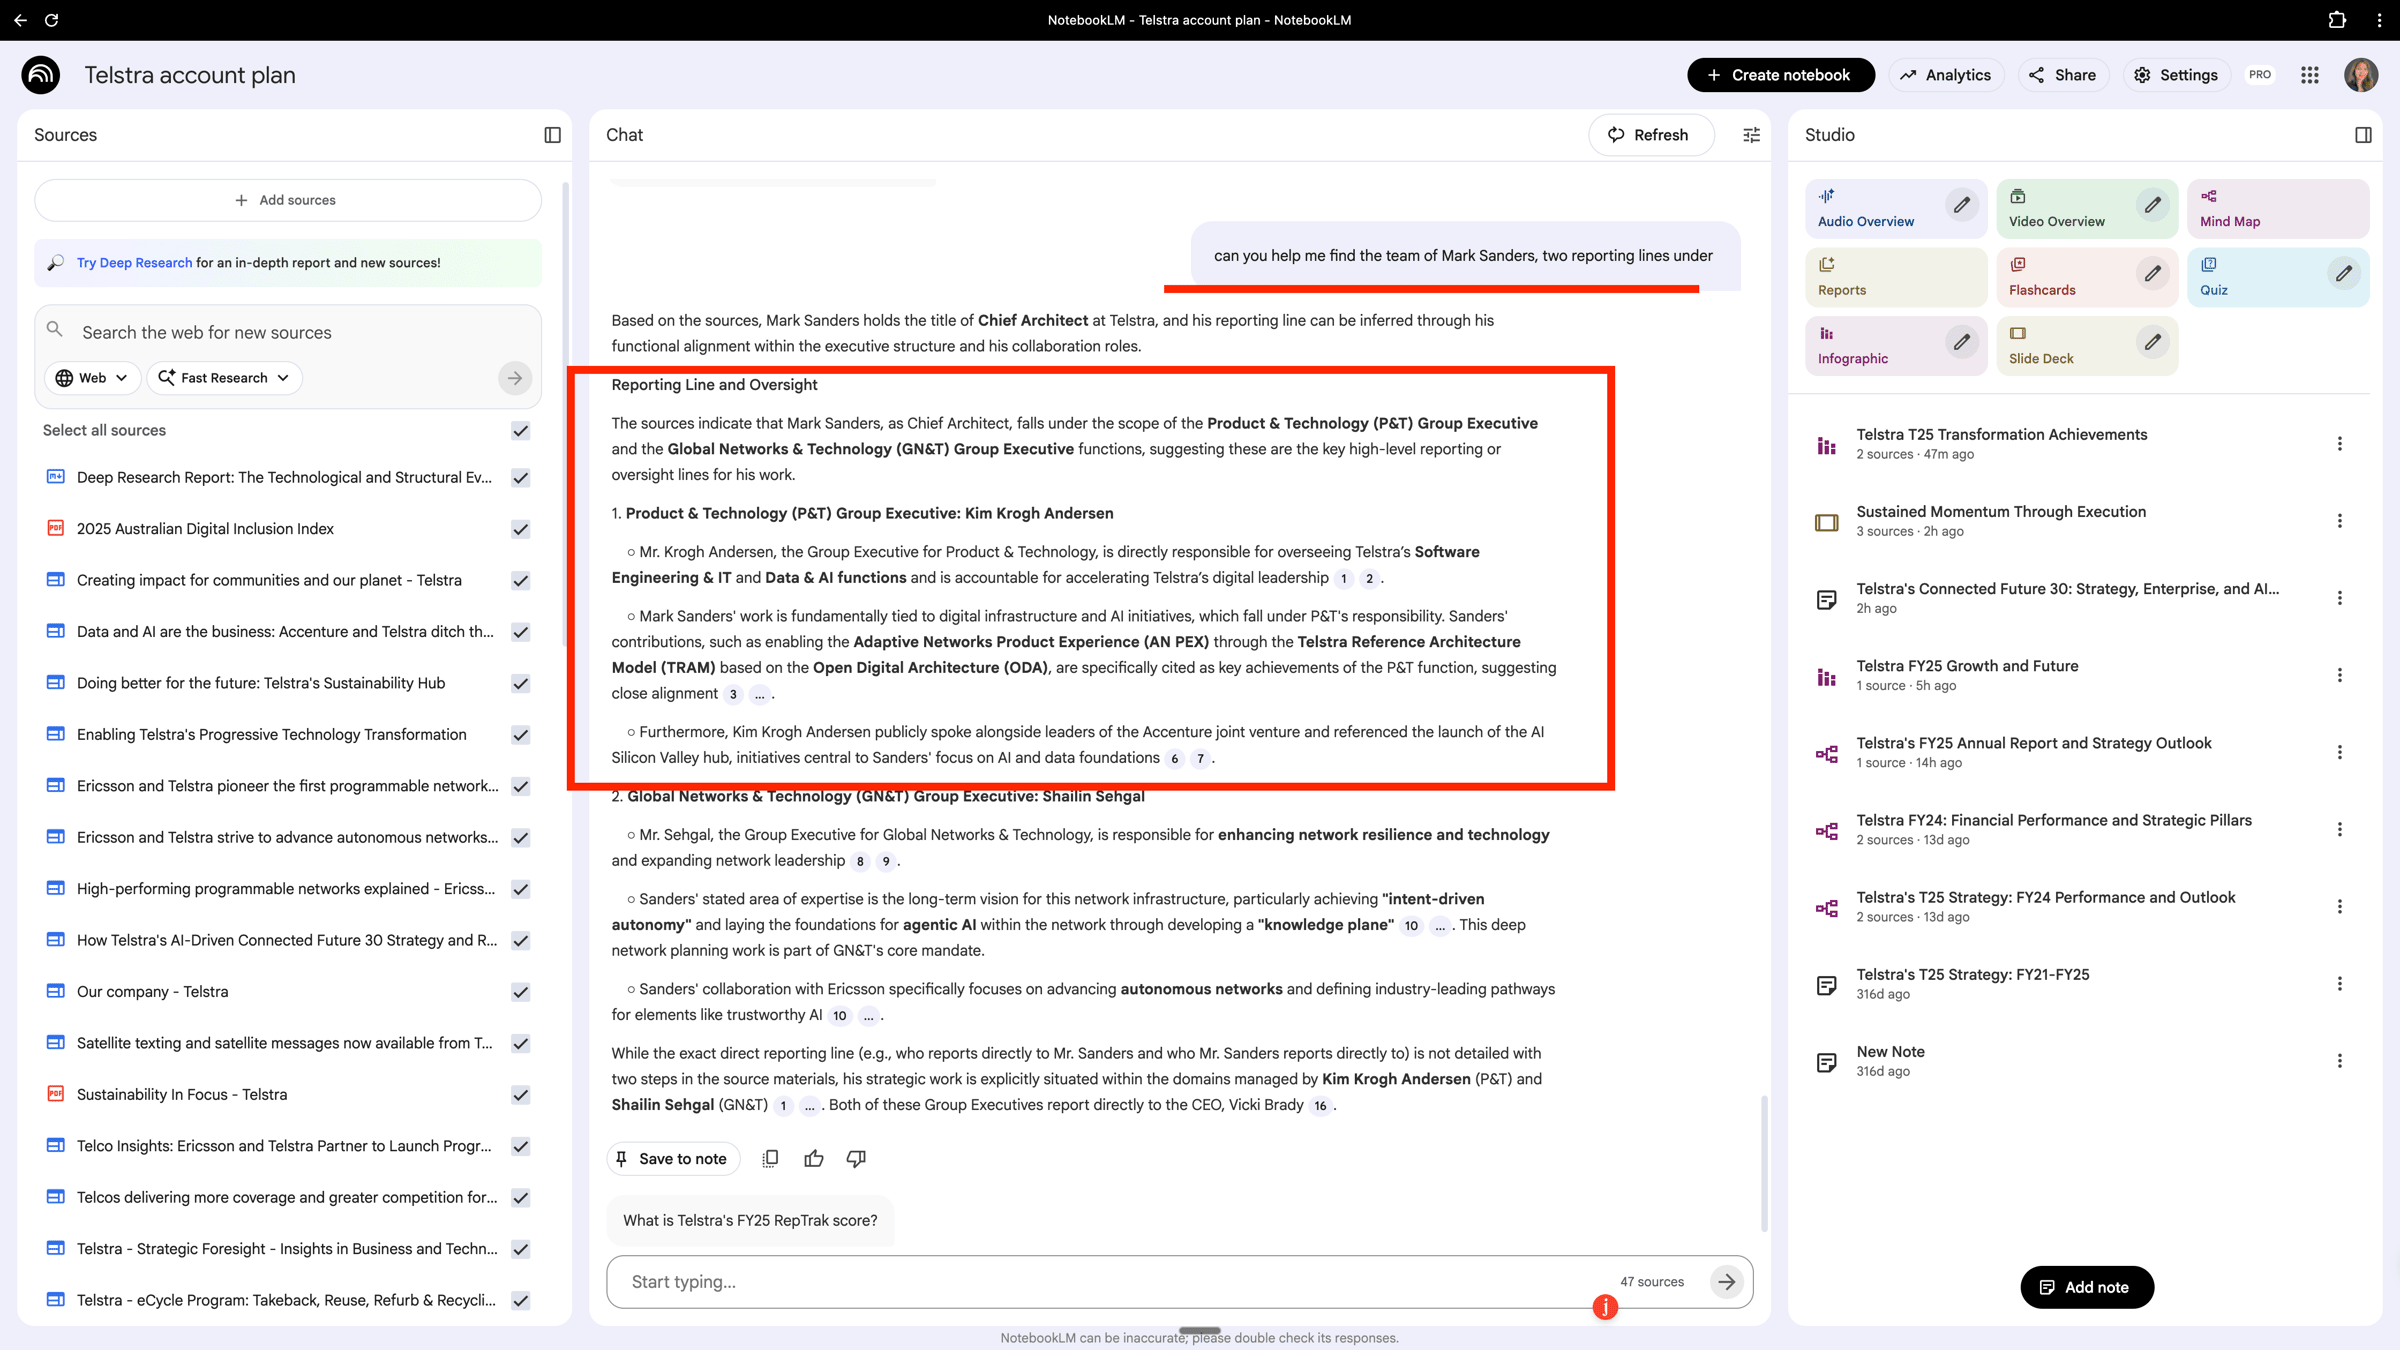Collapse the Sources panel
This screenshot has height=1350, width=2400.
click(x=553, y=135)
